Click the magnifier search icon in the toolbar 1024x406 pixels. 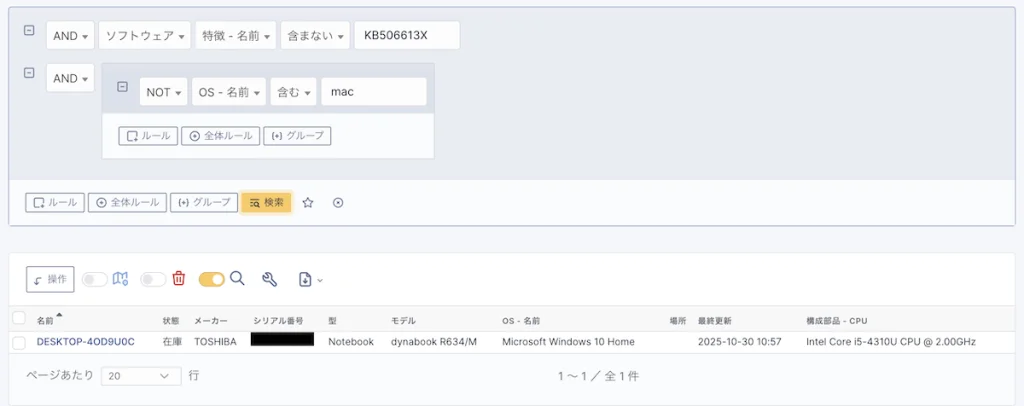[x=237, y=279]
